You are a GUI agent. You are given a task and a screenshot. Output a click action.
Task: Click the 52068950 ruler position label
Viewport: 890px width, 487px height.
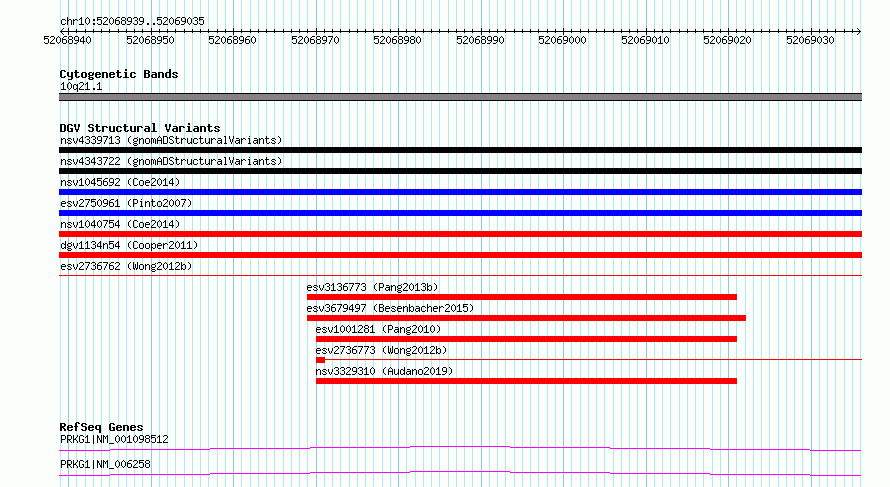tap(150, 40)
